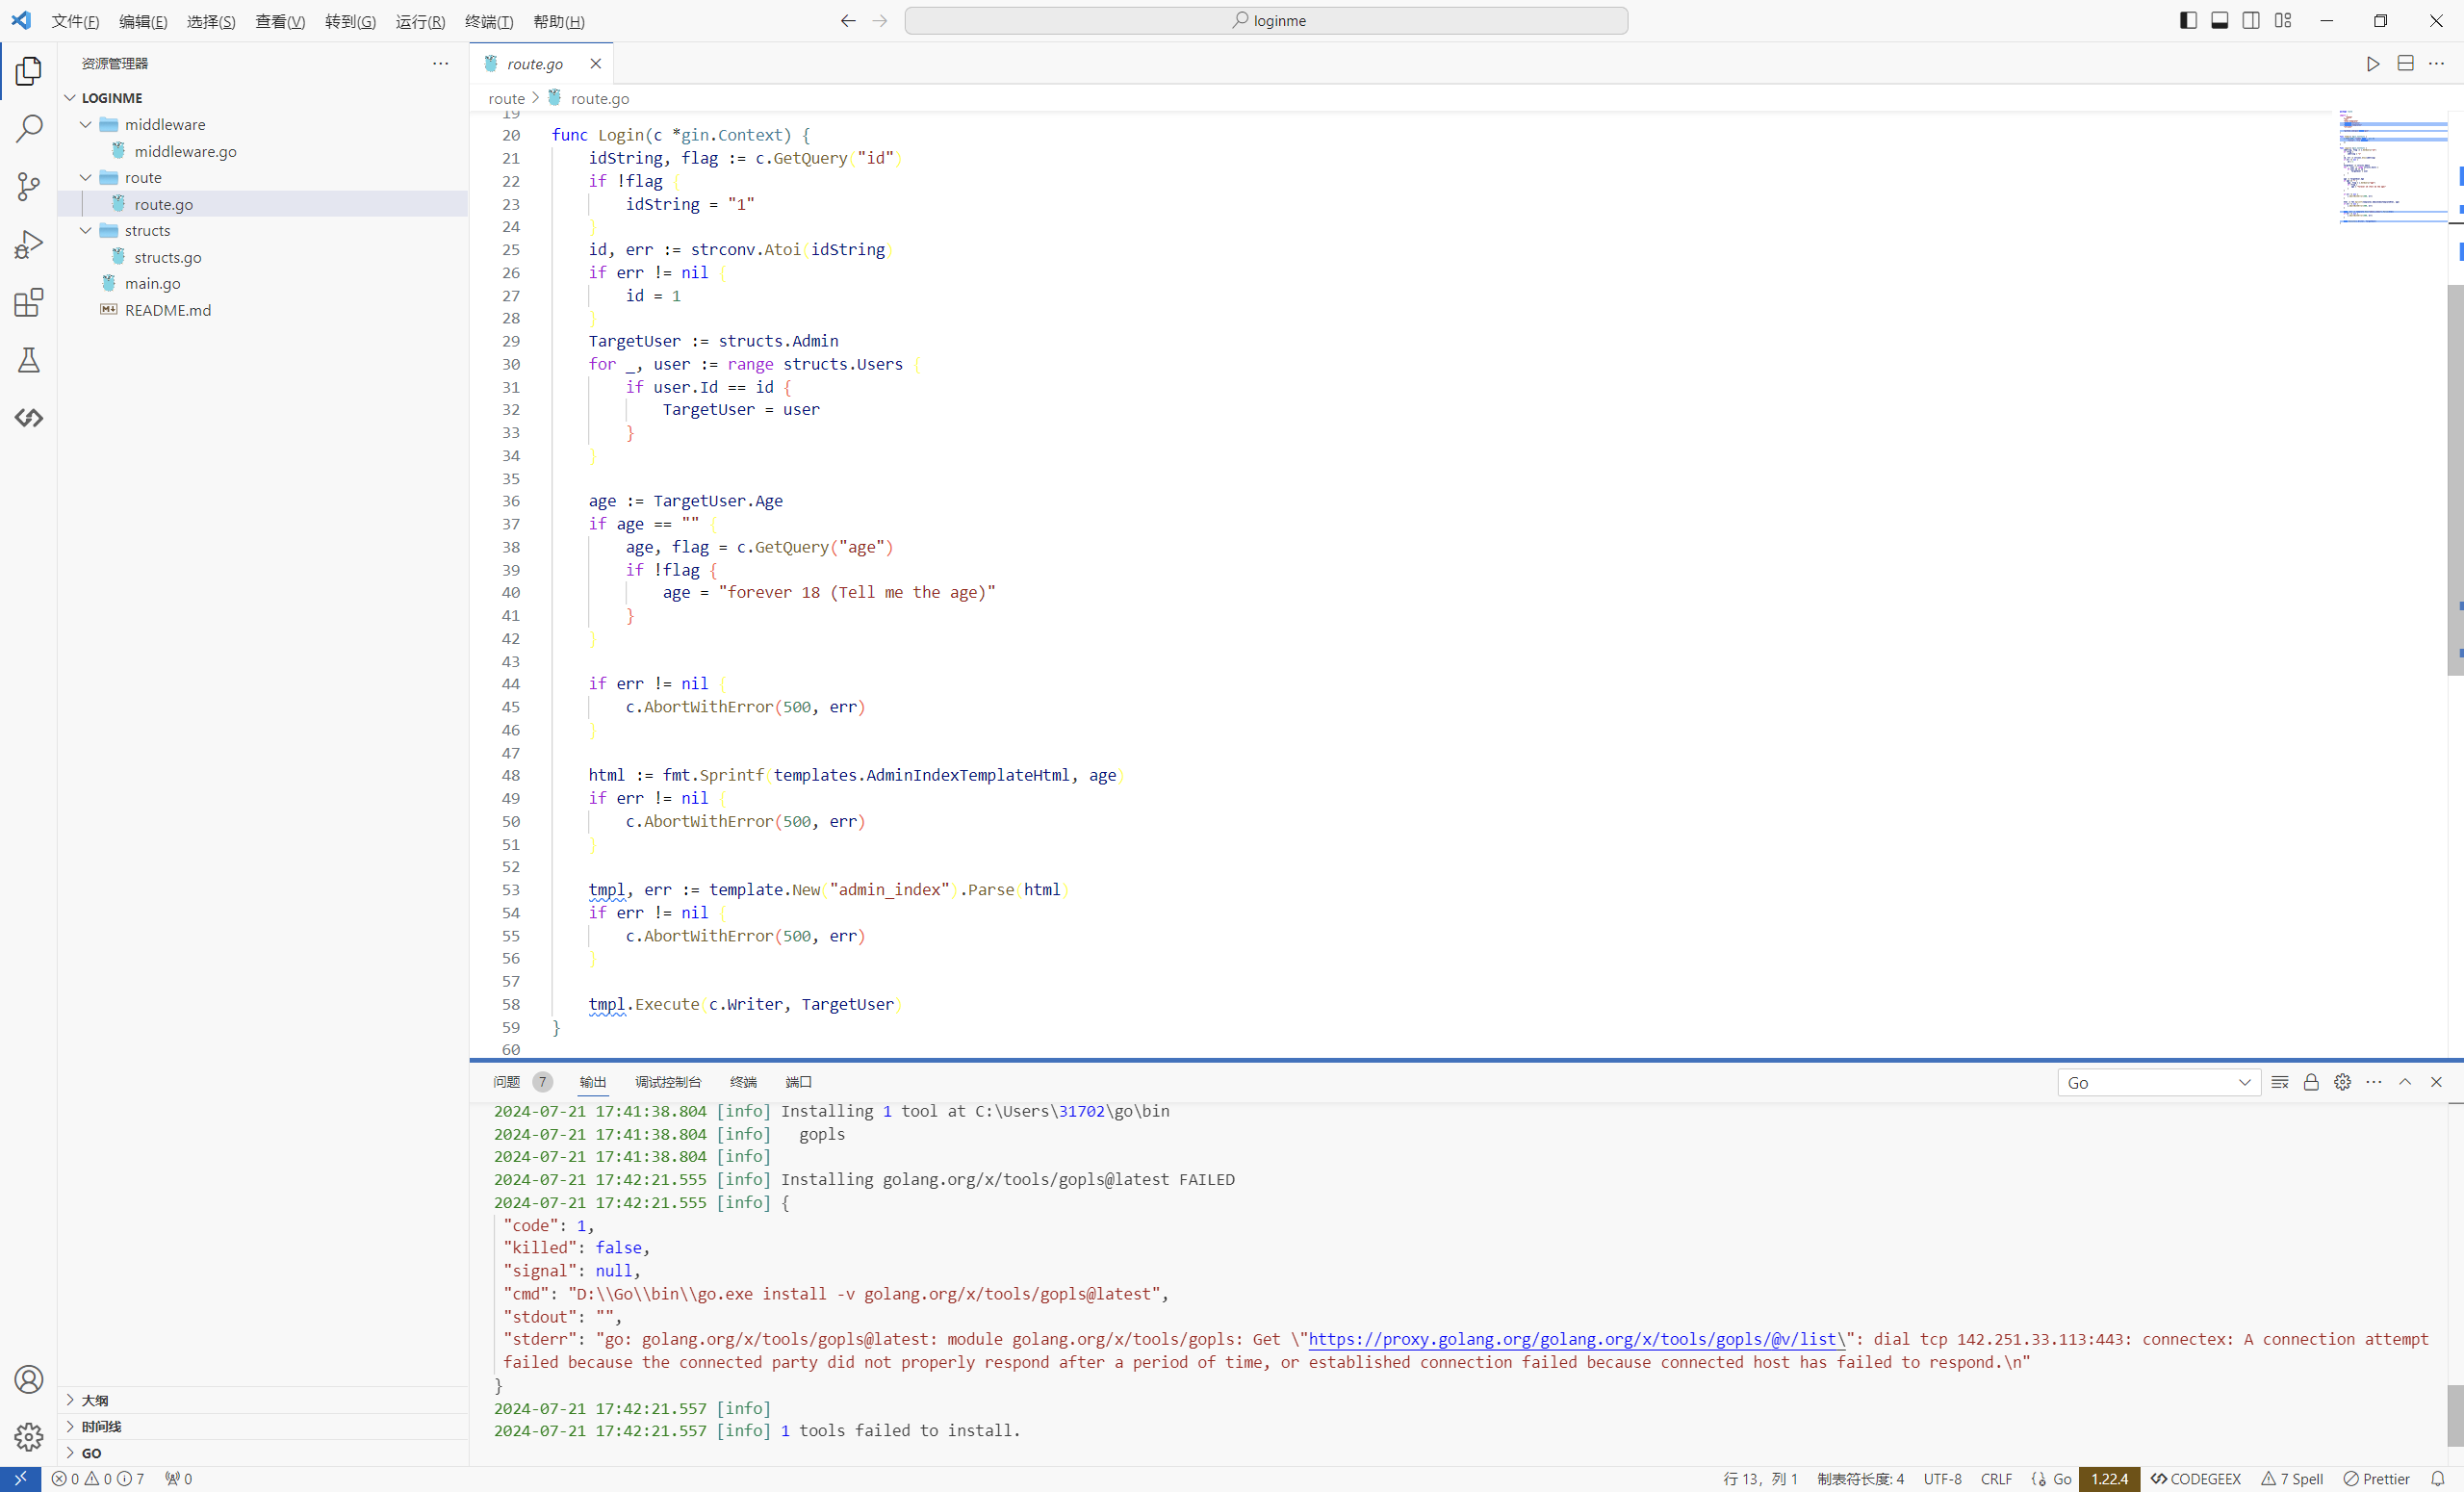Click the Run Go file play icon

(2373, 64)
